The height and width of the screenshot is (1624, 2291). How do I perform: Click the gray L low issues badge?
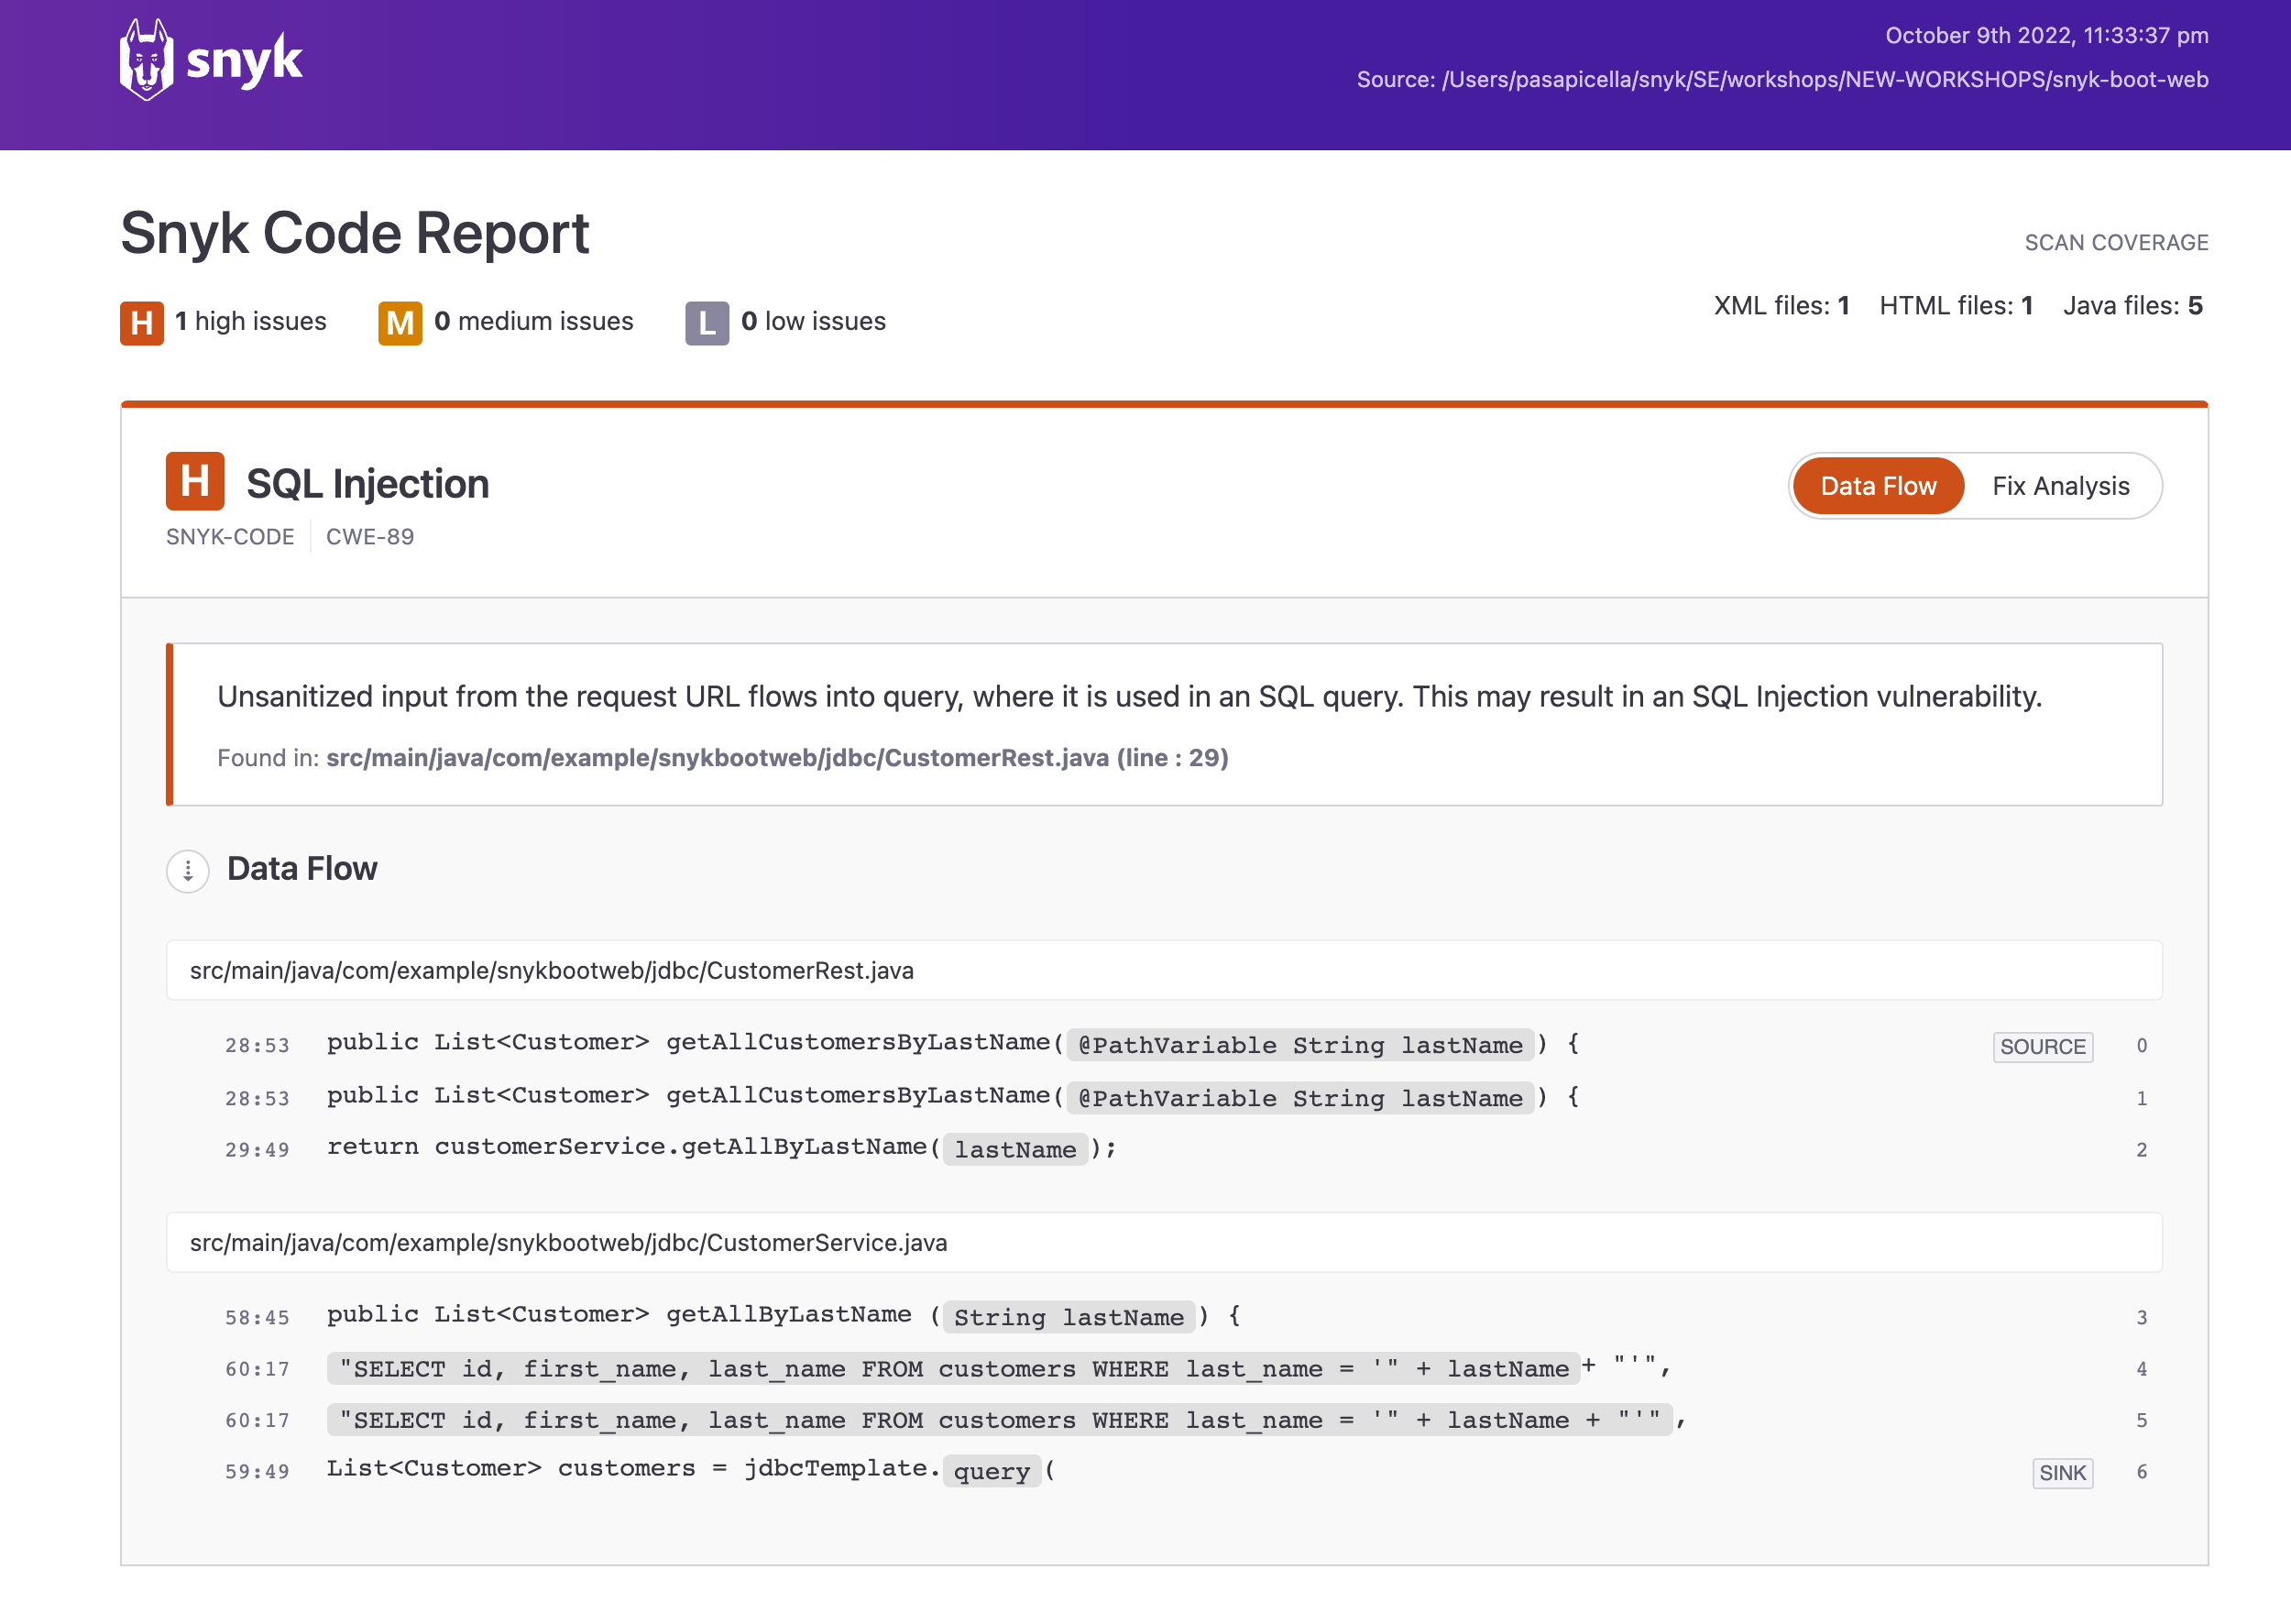(706, 322)
